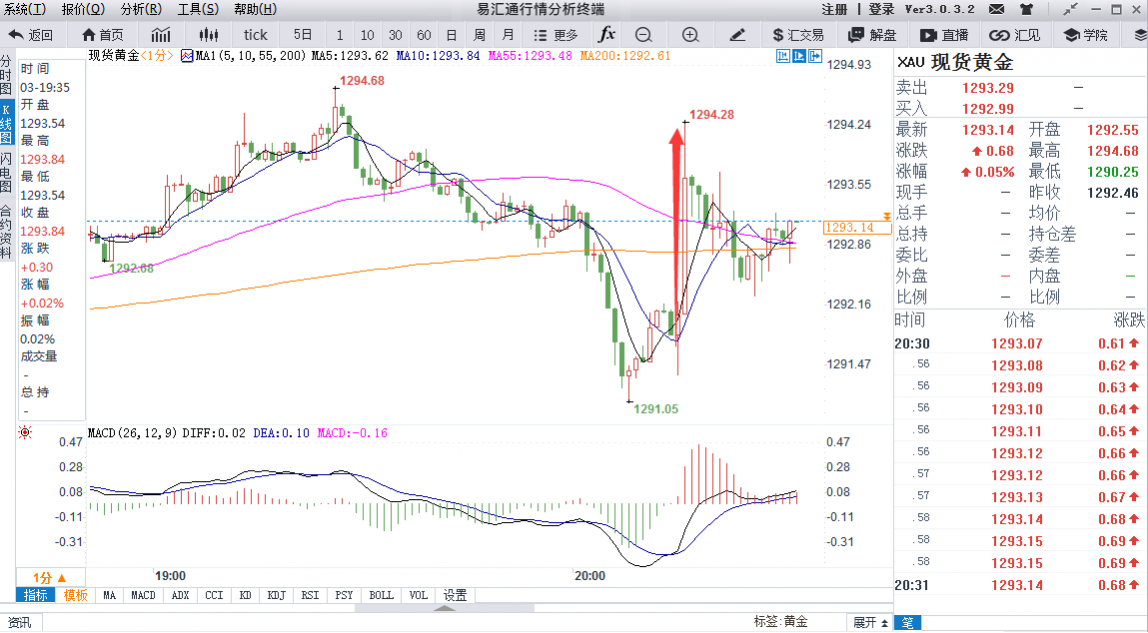1148x633 pixels.
Task: Open the mail envelope icon in title bar
Action: coord(999,9)
